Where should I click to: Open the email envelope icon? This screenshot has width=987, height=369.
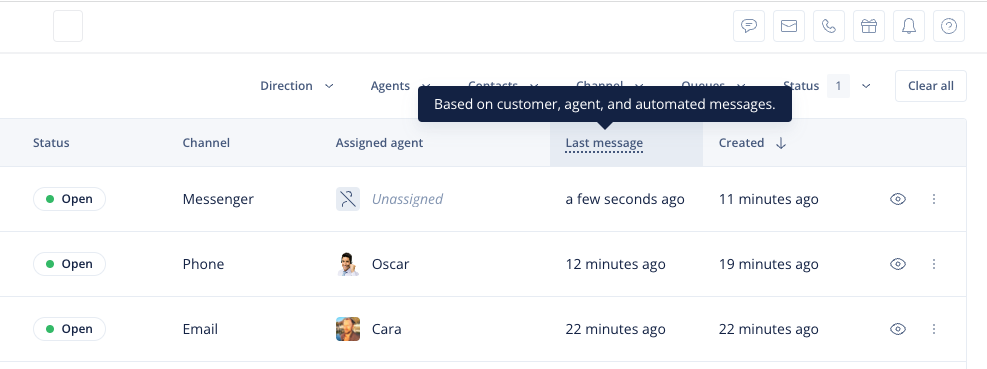[789, 26]
